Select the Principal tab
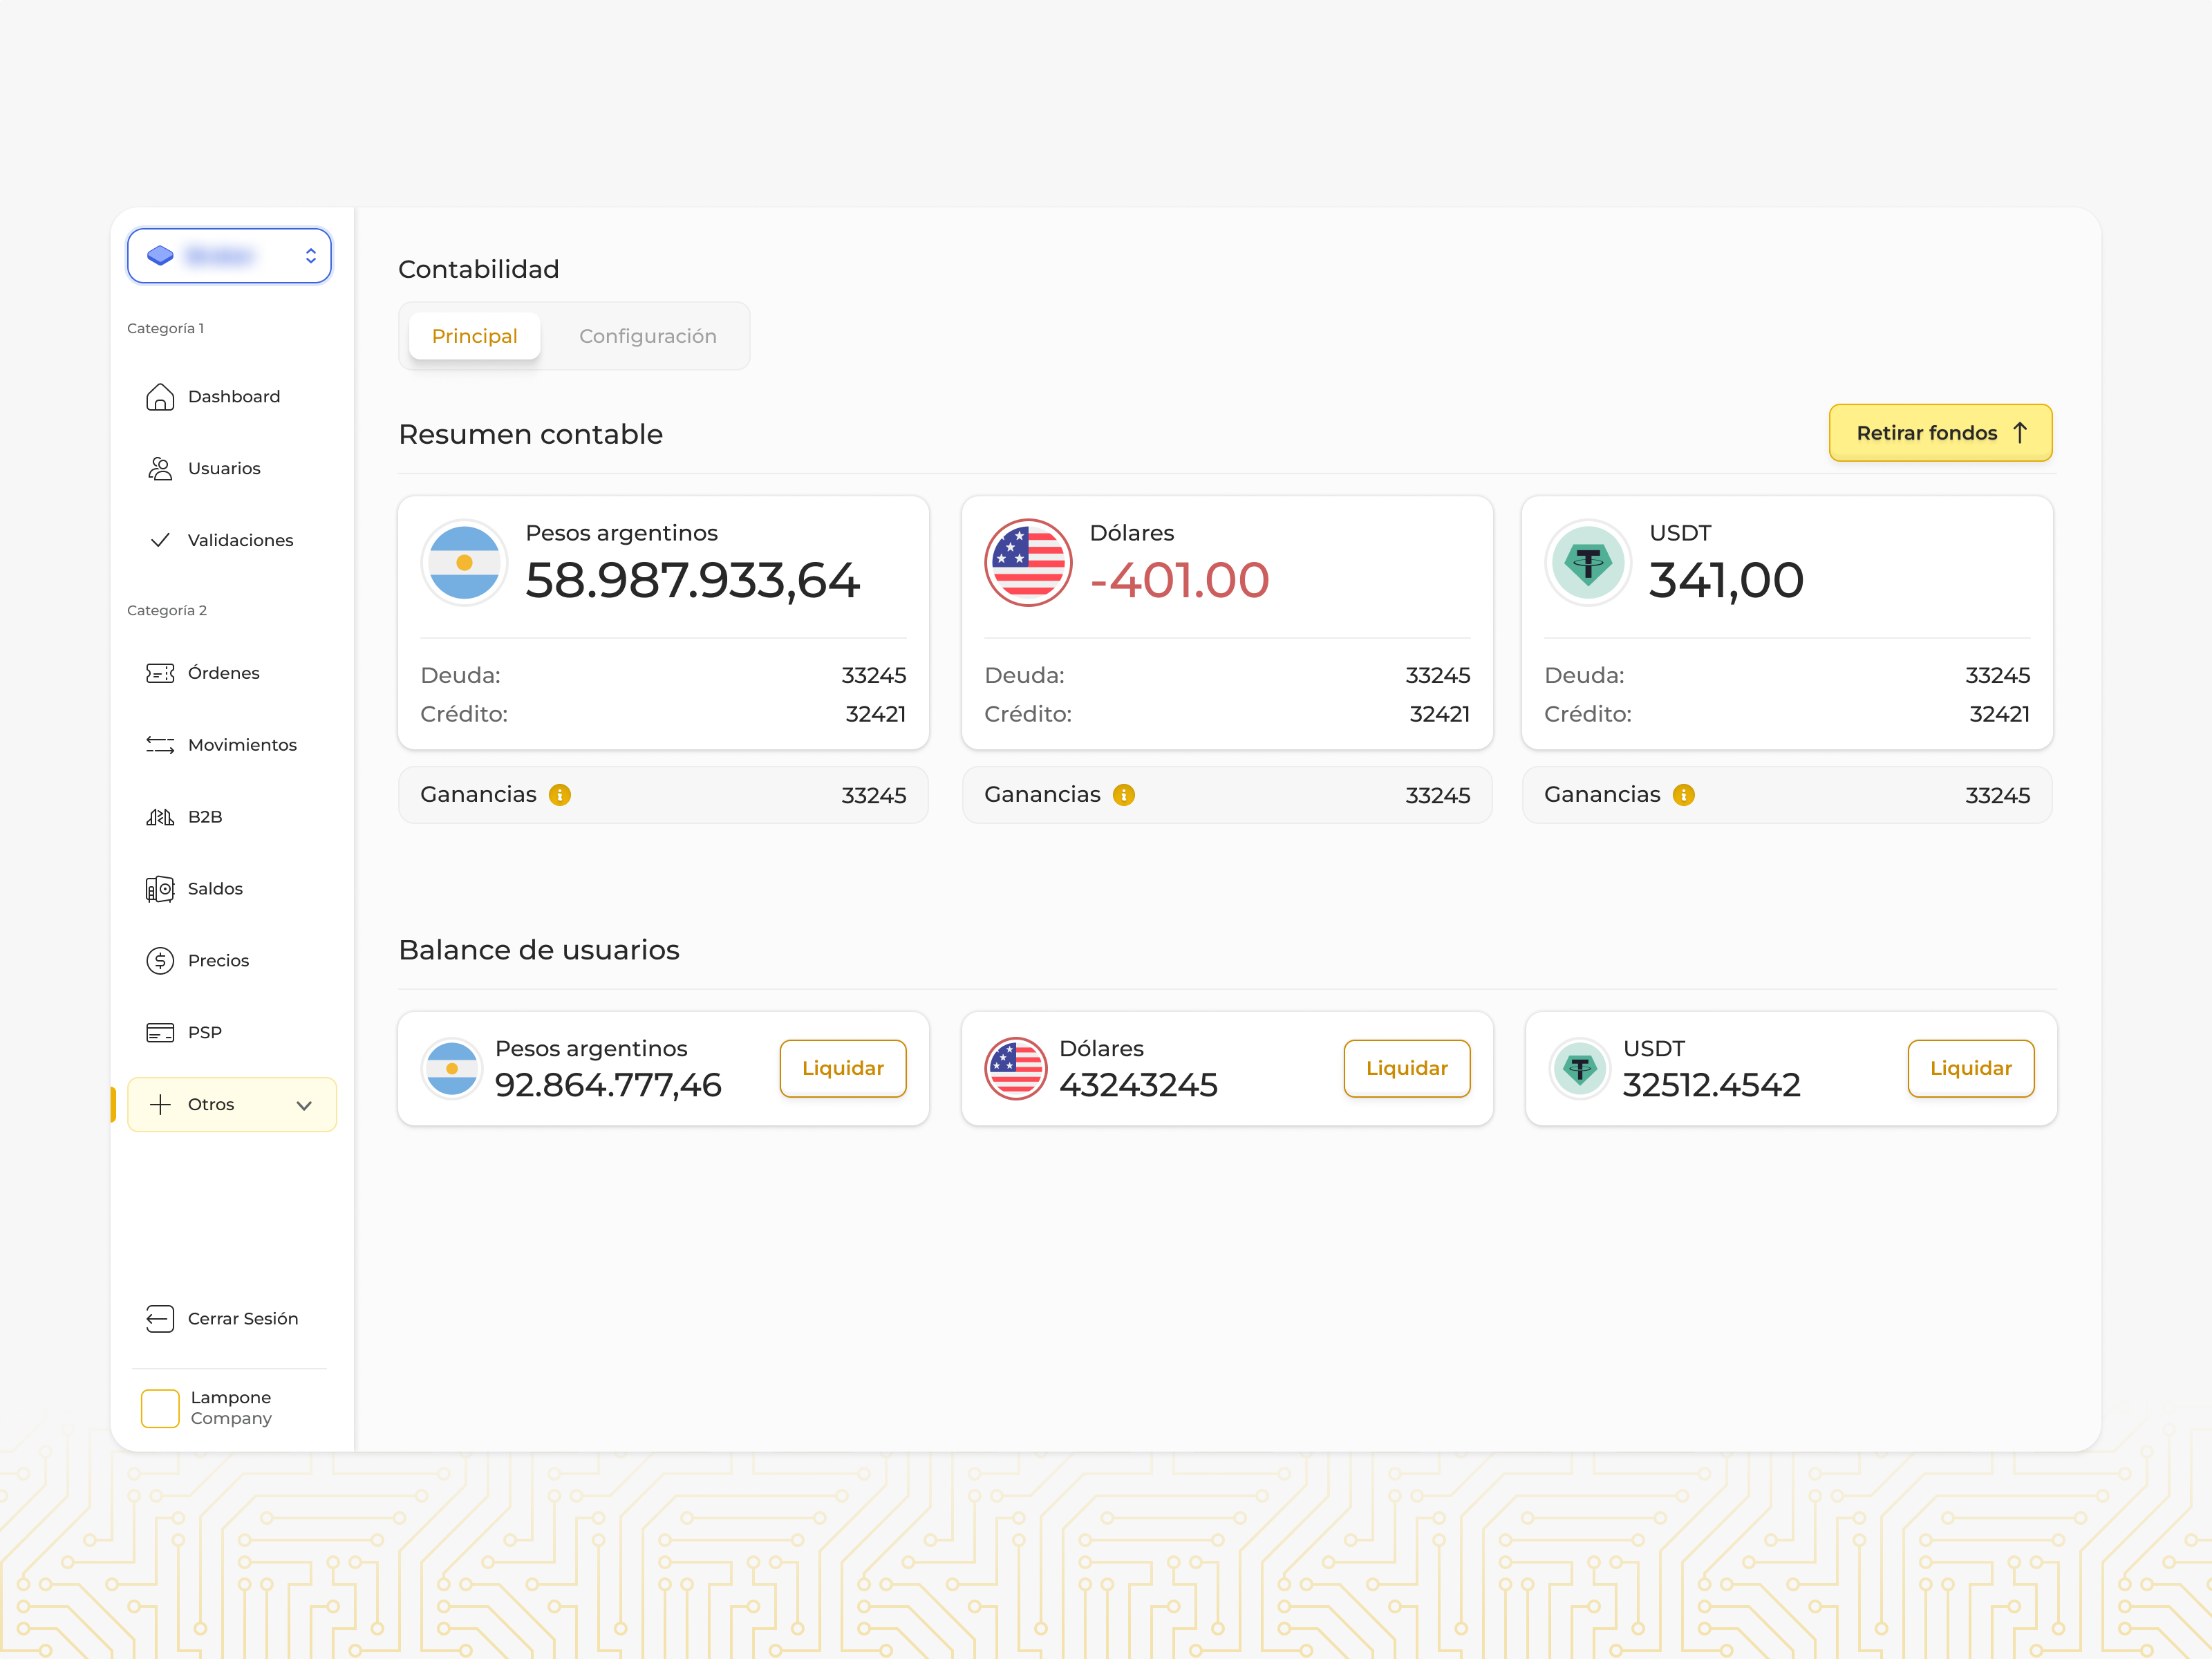The image size is (2212, 1659). pos(474,336)
